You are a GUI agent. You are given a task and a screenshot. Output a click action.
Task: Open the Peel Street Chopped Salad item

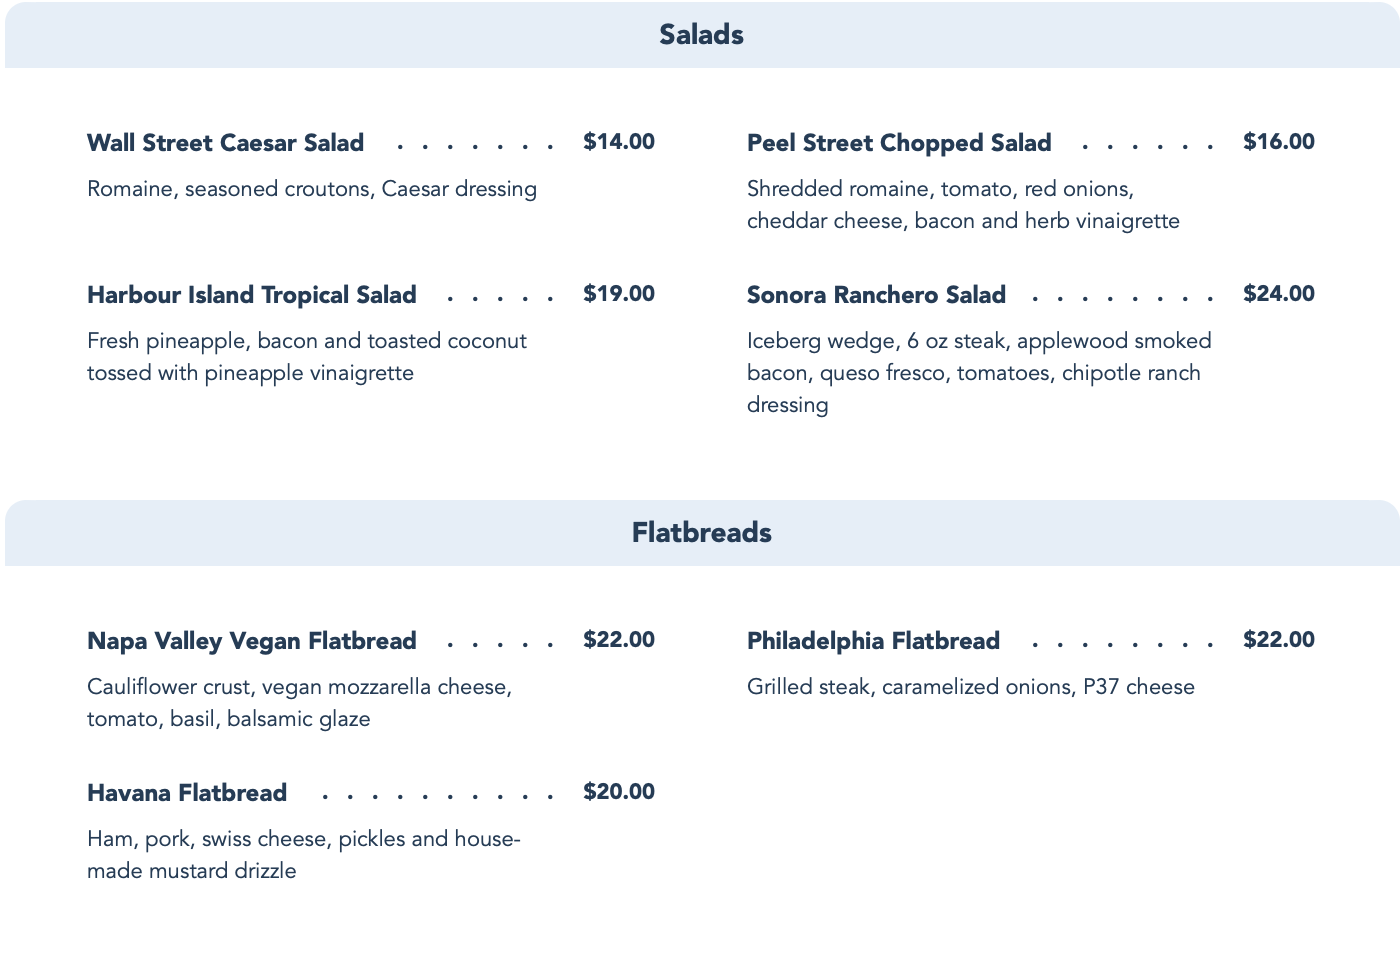pos(899,143)
